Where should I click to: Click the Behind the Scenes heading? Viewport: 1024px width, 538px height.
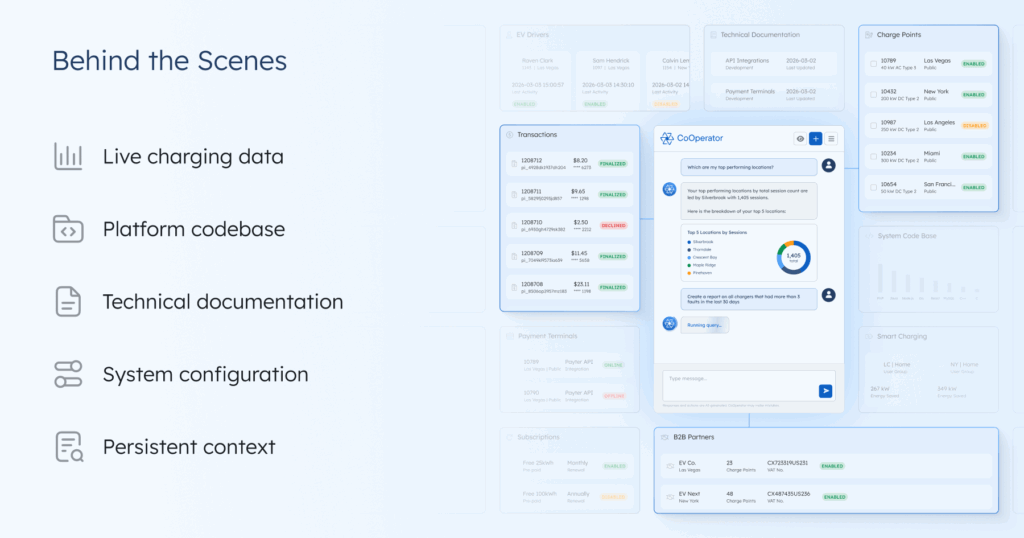pyautogui.click(x=170, y=61)
